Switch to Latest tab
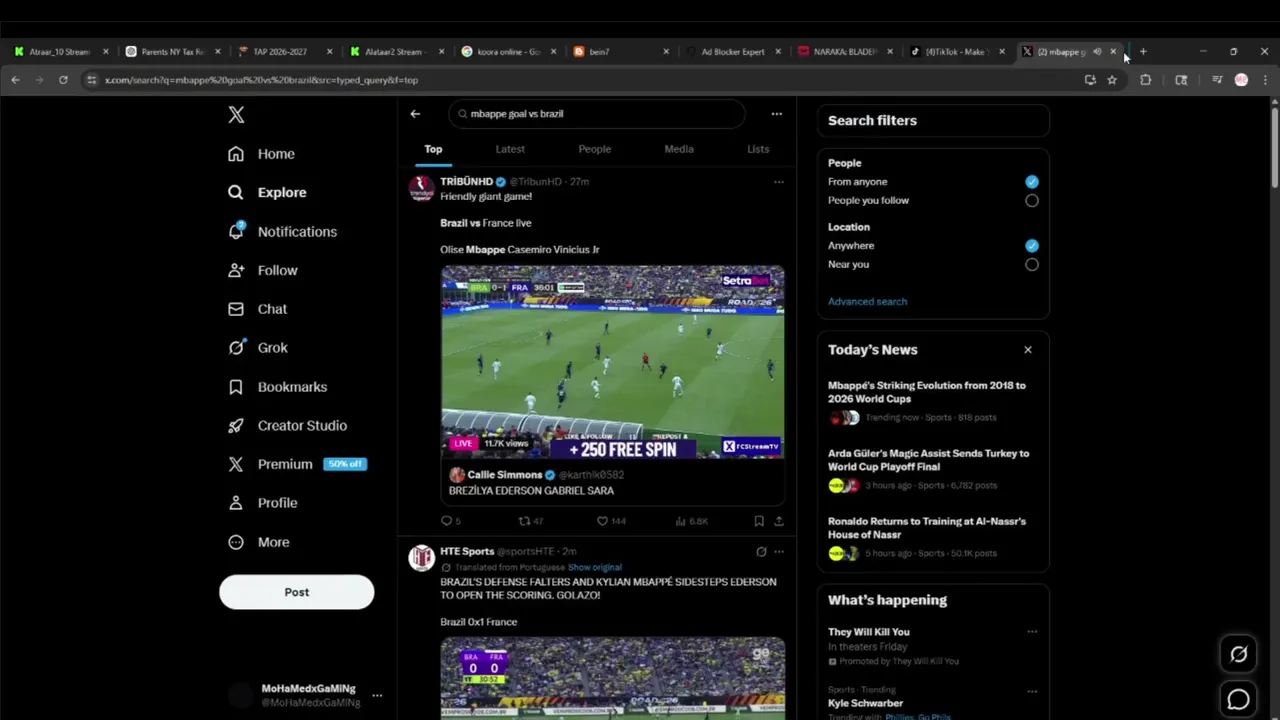The height and width of the screenshot is (720, 1280). point(510,149)
